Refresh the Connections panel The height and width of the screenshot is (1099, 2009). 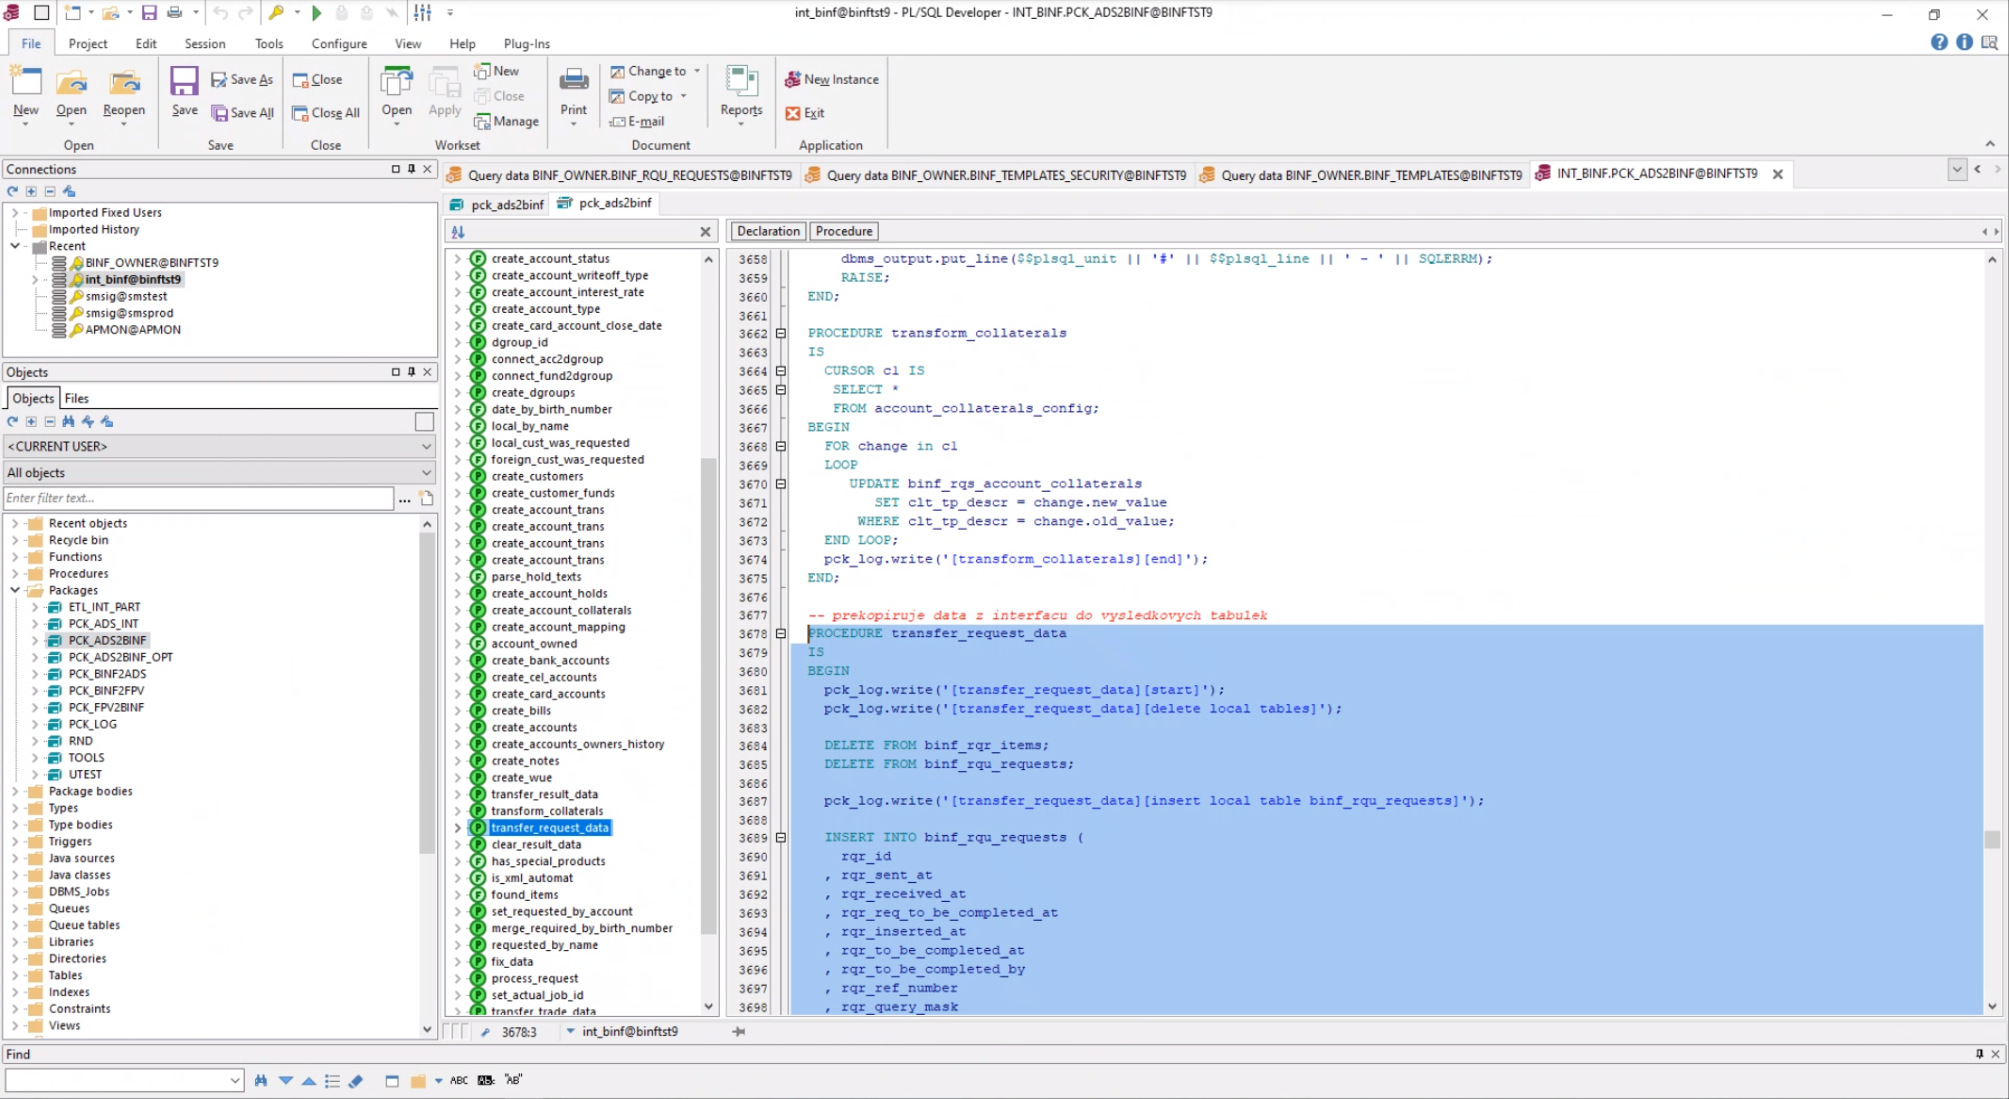tap(11, 191)
